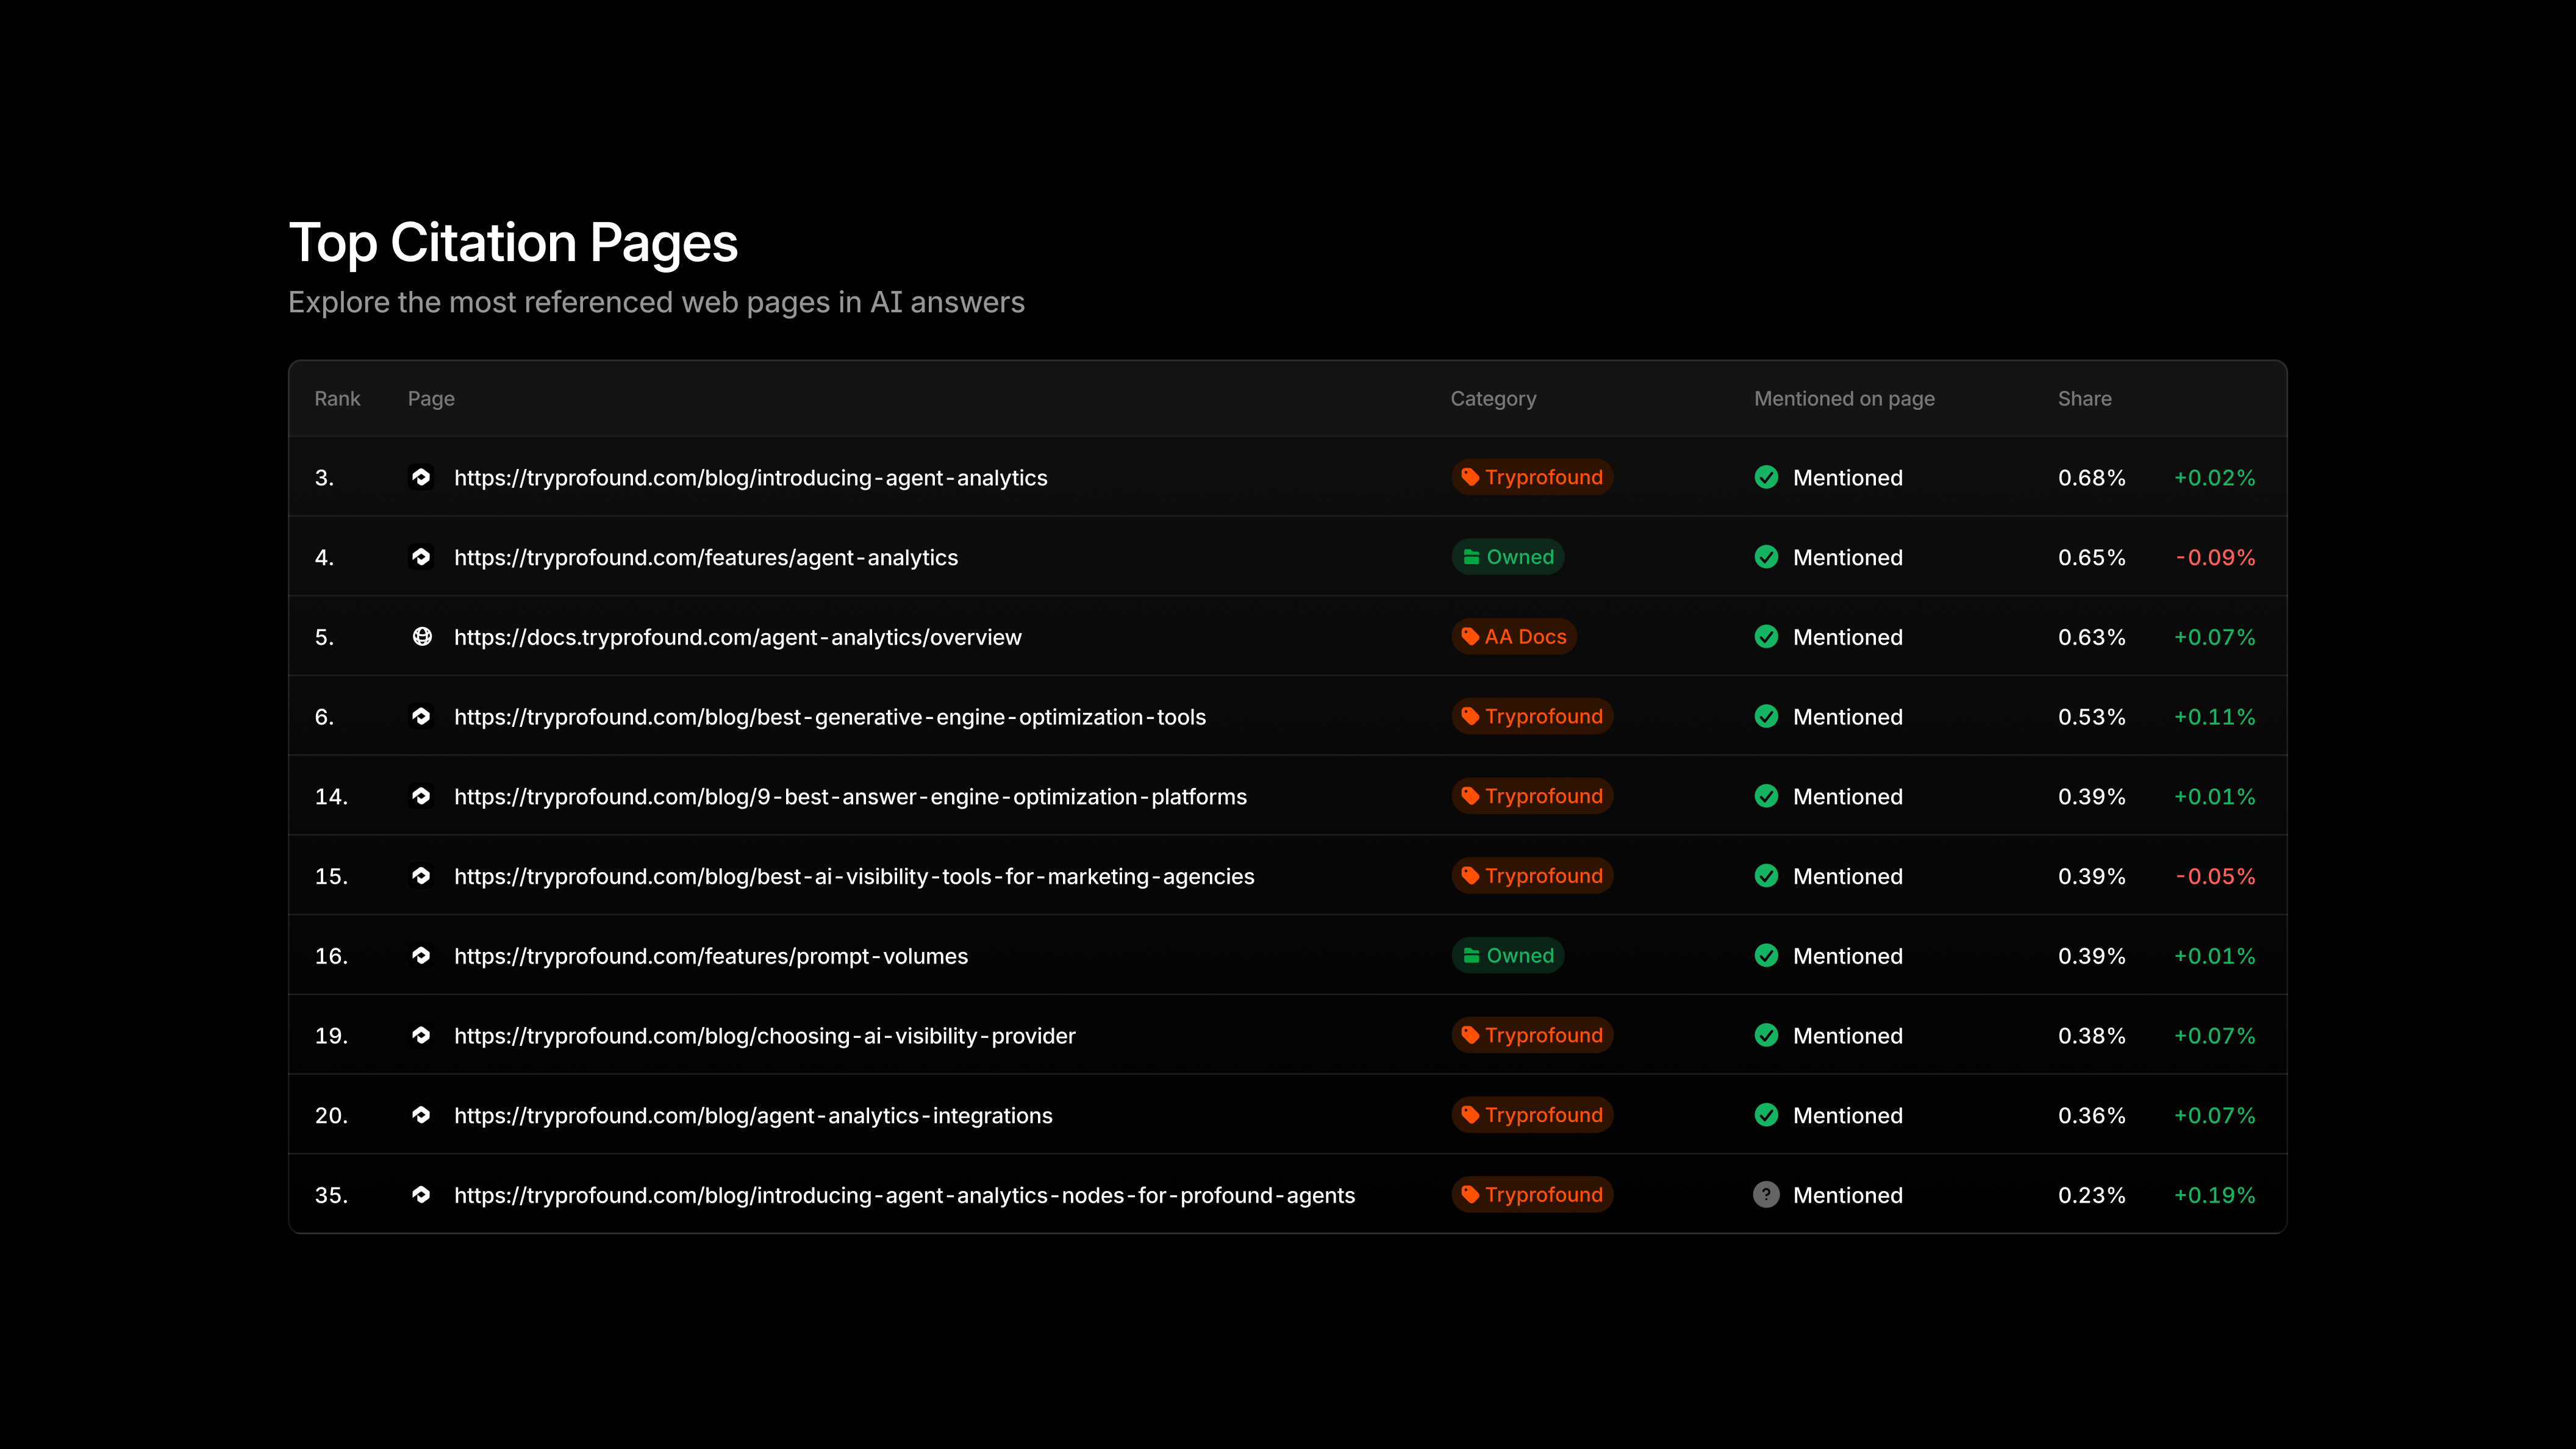Click green check icon in rank 15 row
2576x1449 pixels.
pos(1766,876)
